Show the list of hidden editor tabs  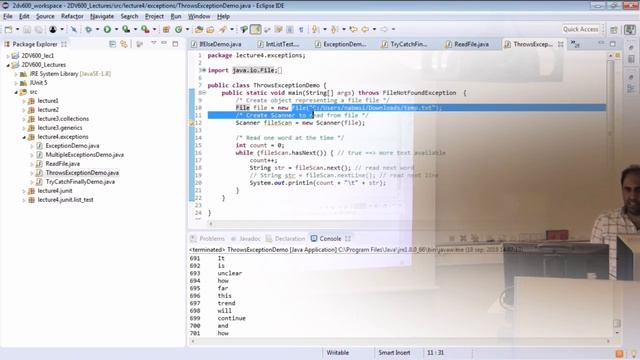[575, 44]
